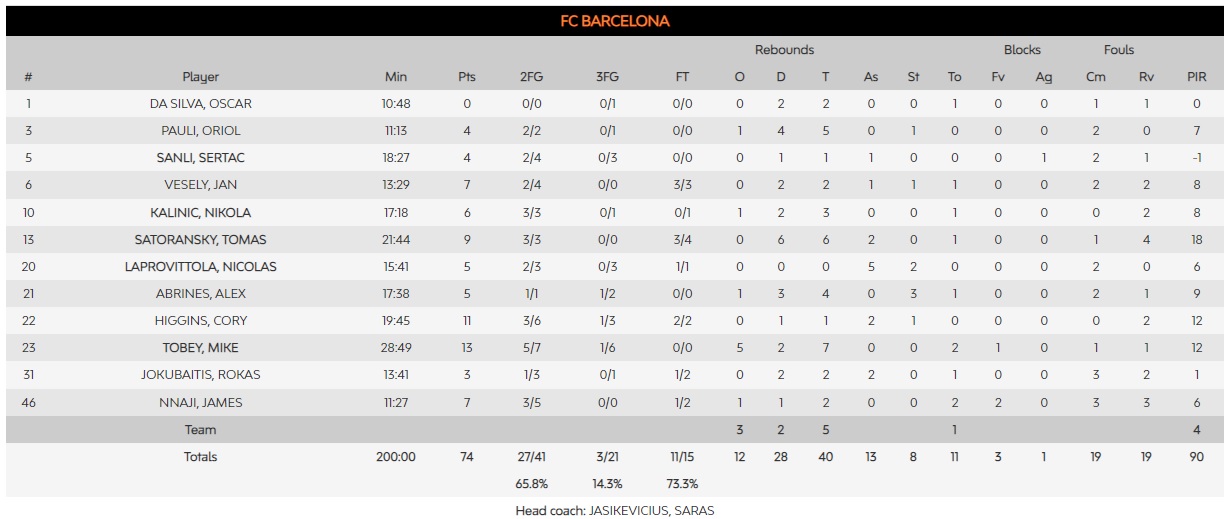Click player name PAULI, ORIOL
The image size is (1227, 519).
click(x=200, y=131)
